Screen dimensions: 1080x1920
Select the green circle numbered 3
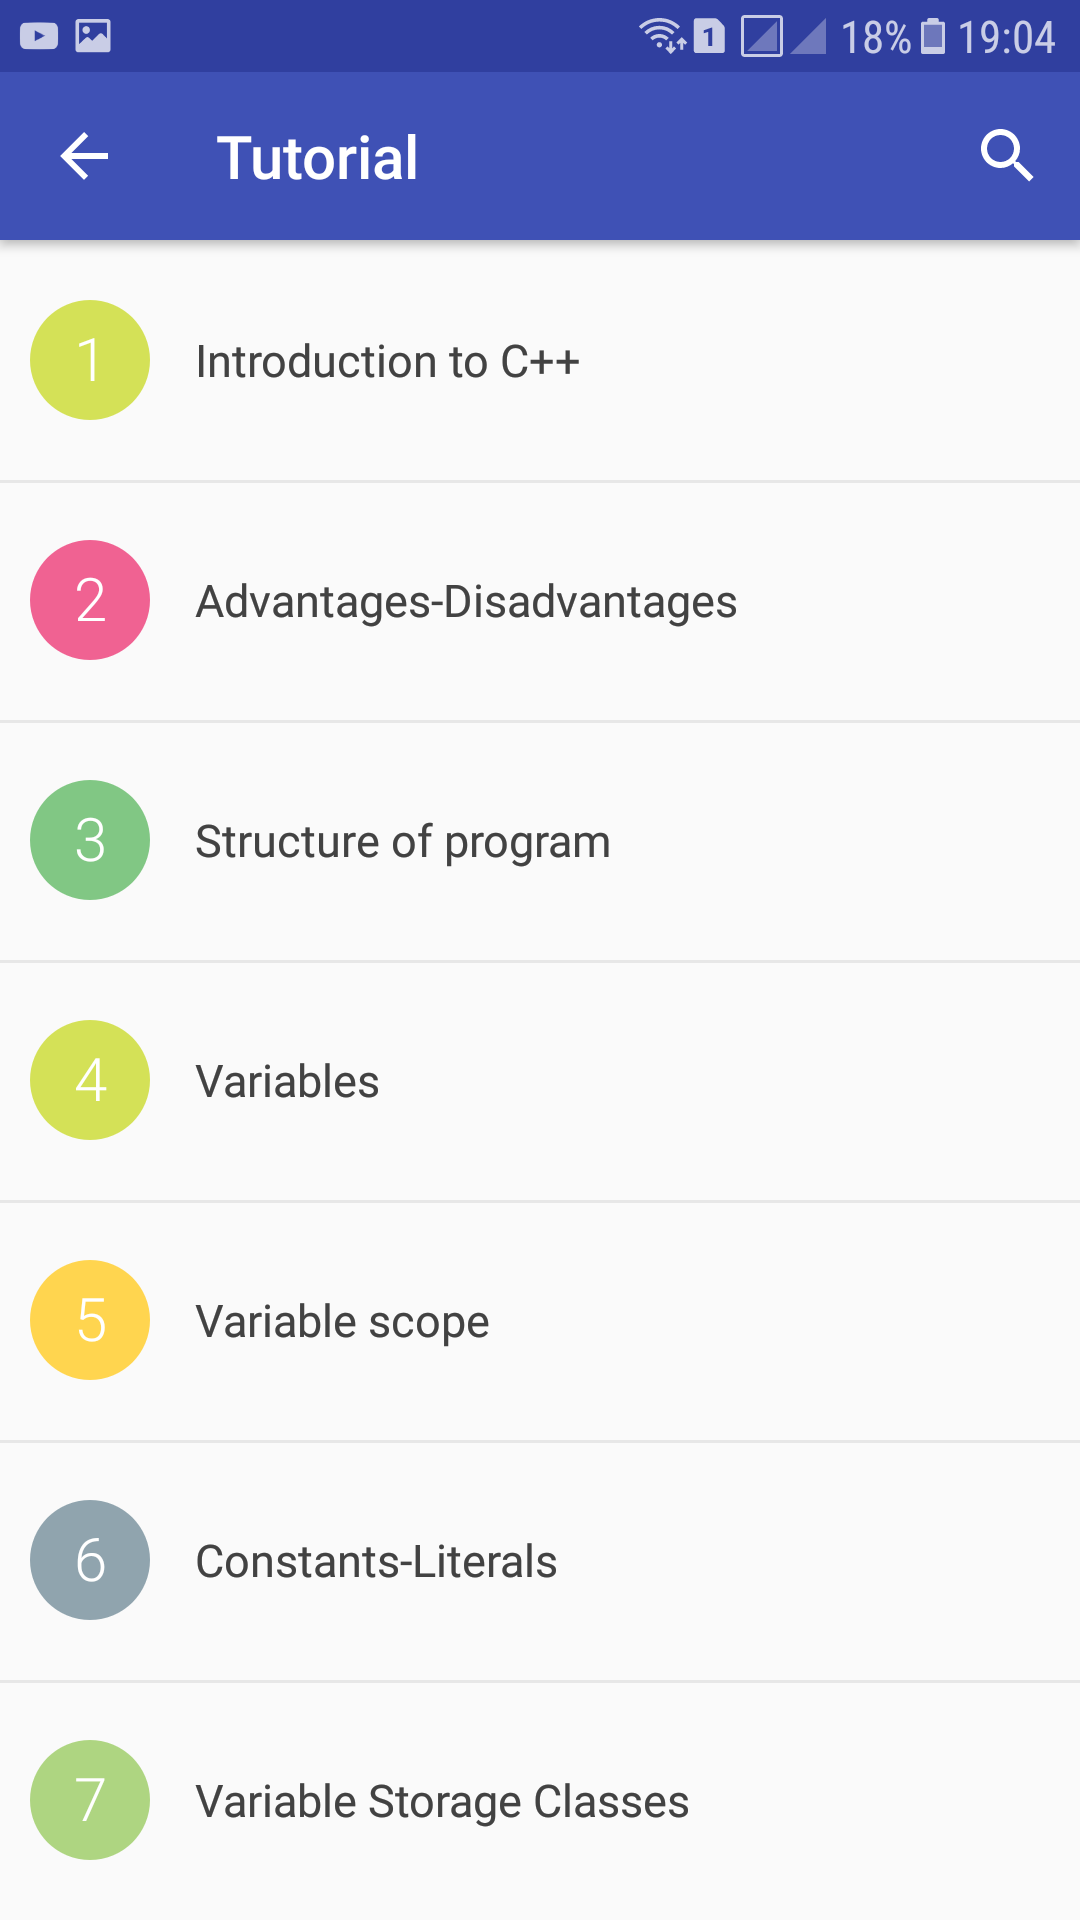click(x=89, y=840)
